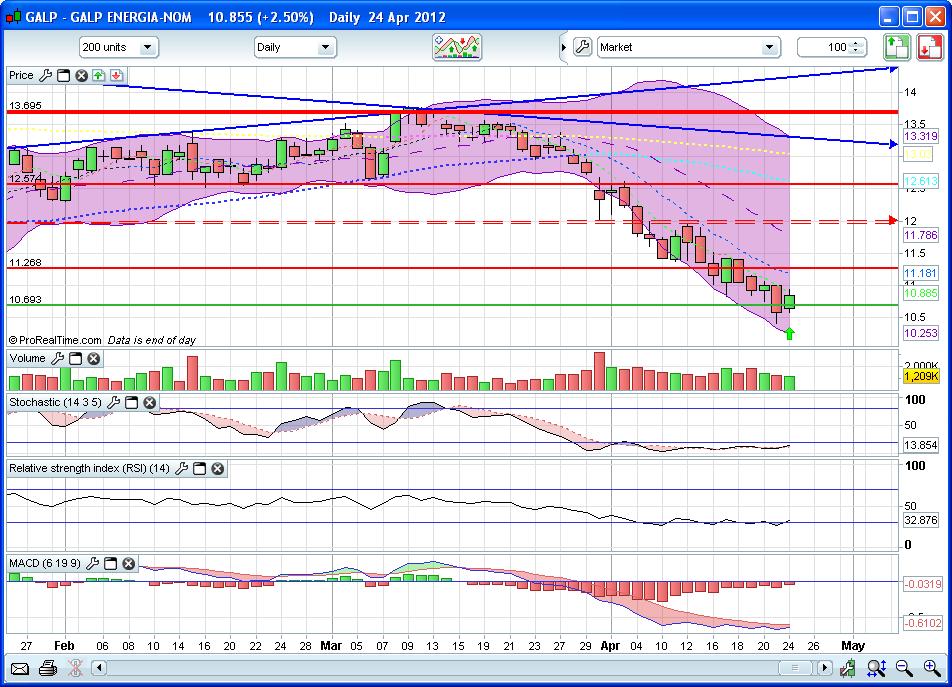Close the Volume panel
The height and width of the screenshot is (687, 952).
(x=94, y=358)
